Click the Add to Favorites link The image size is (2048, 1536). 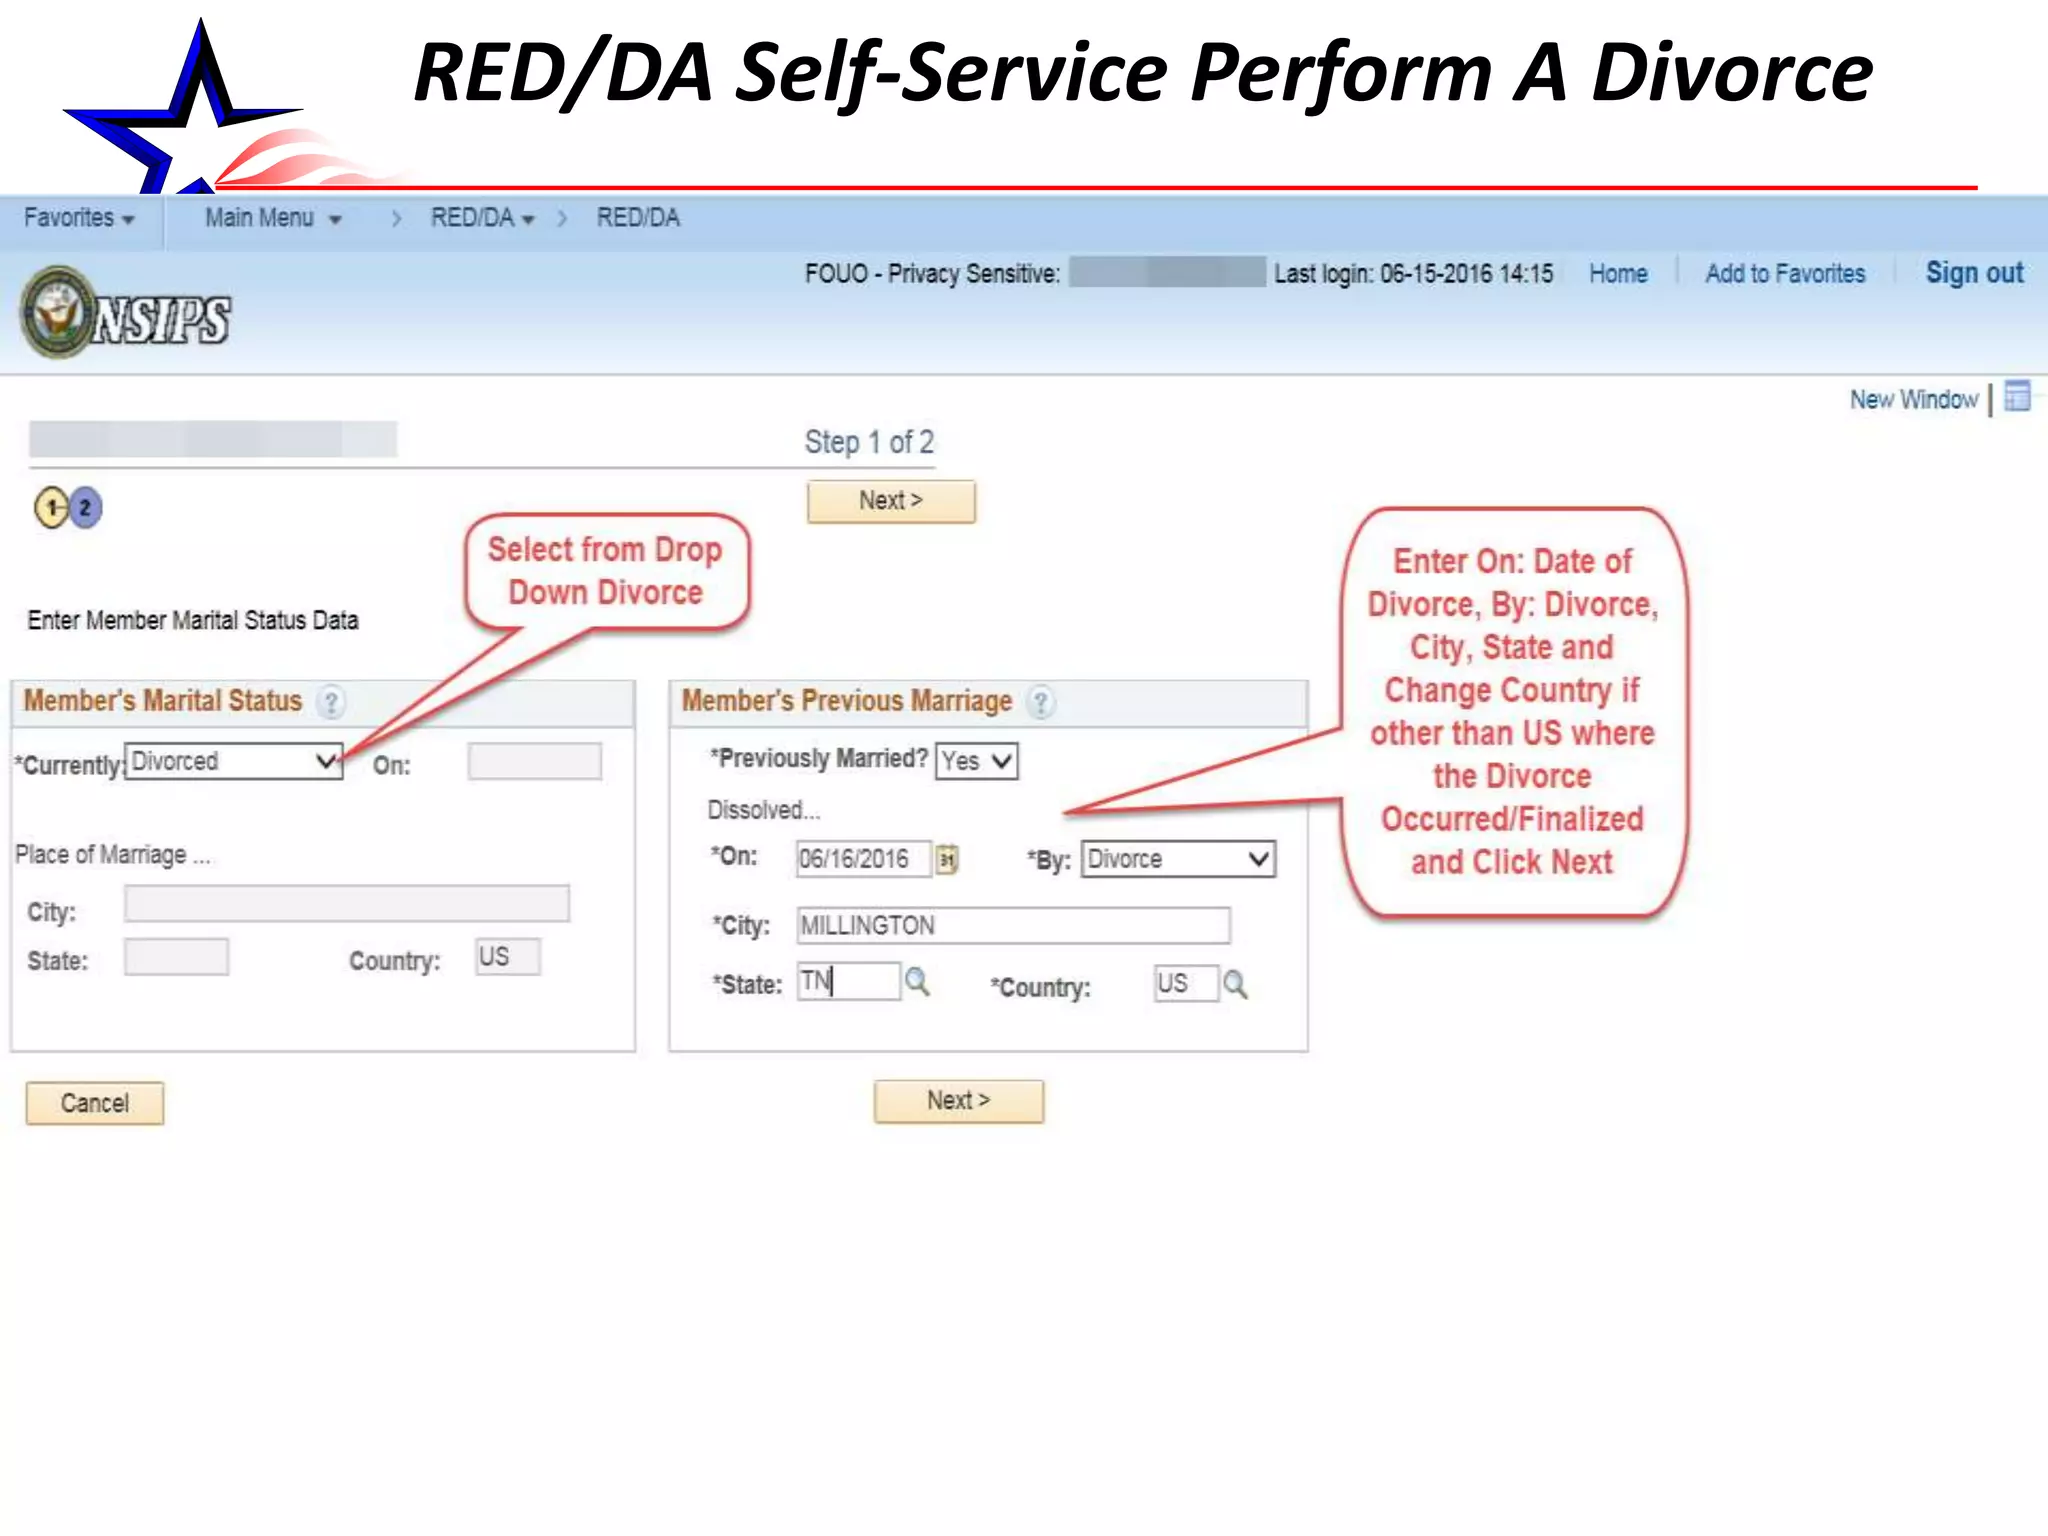(1784, 274)
